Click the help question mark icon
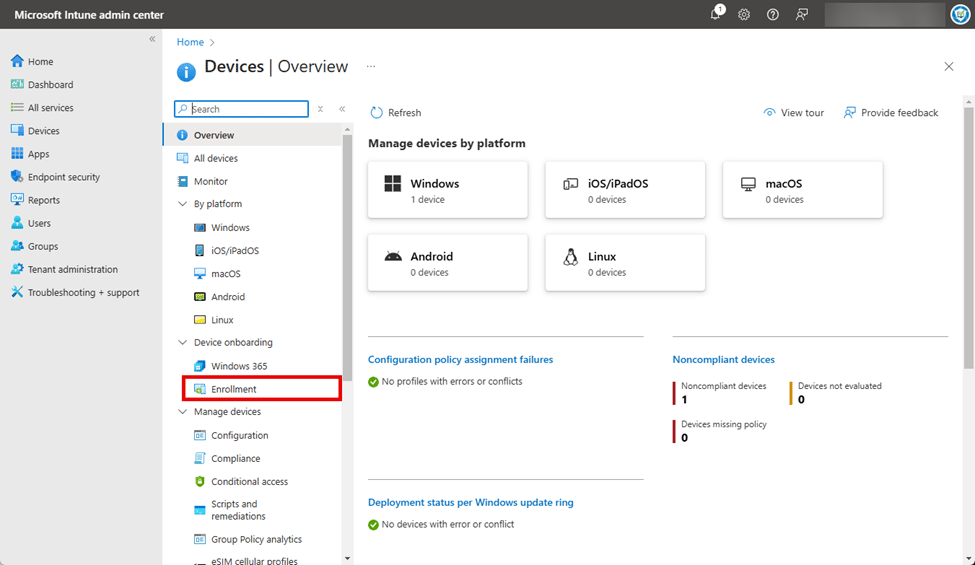 pyautogui.click(x=772, y=14)
